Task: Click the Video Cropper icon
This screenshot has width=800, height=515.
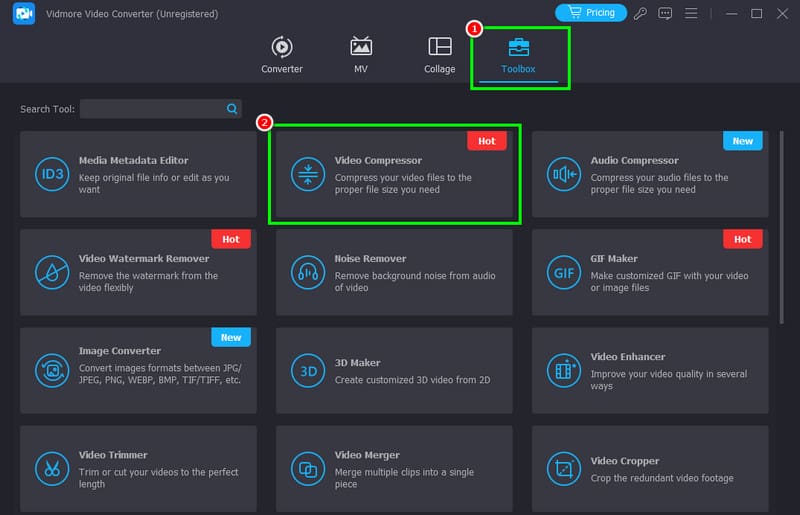Action: point(564,469)
